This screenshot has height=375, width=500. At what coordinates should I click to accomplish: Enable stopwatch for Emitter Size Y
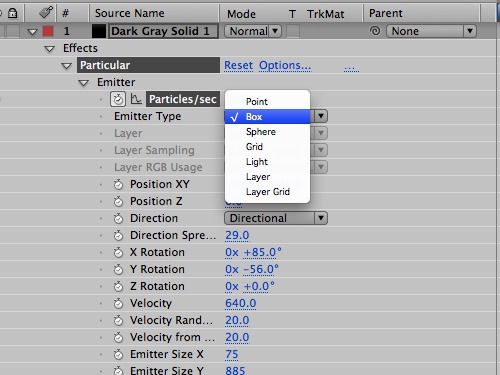coord(118,371)
